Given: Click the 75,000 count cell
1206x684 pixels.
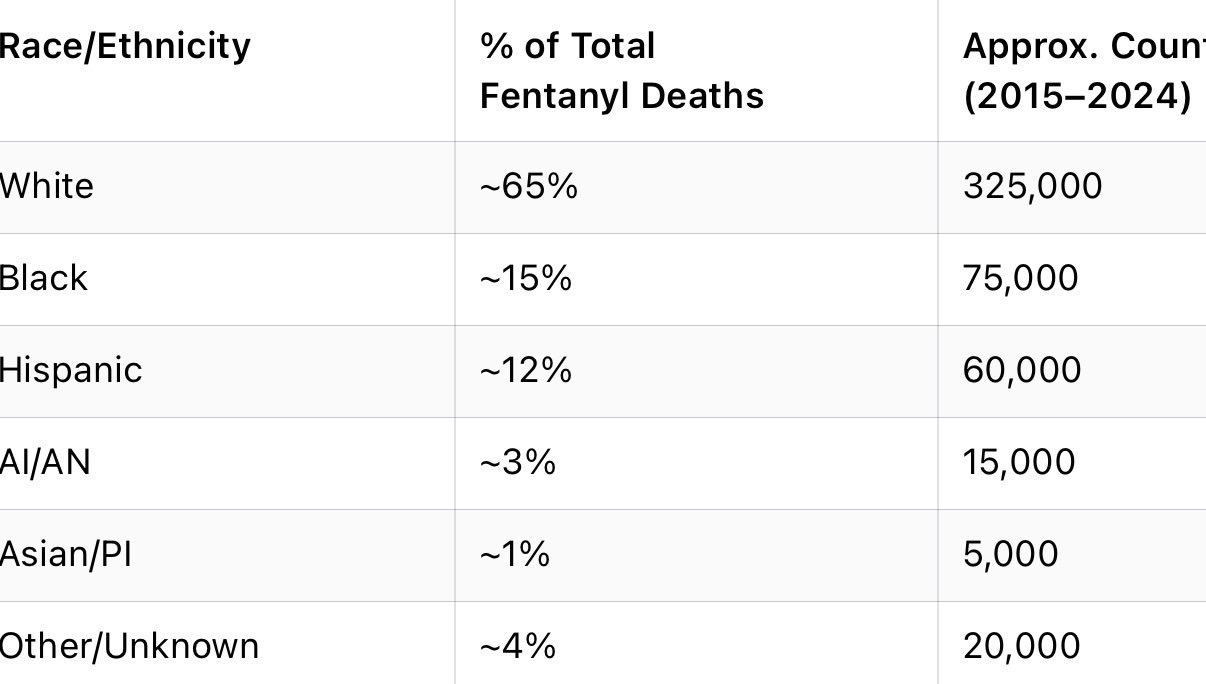Looking at the screenshot, I should point(1020,278).
